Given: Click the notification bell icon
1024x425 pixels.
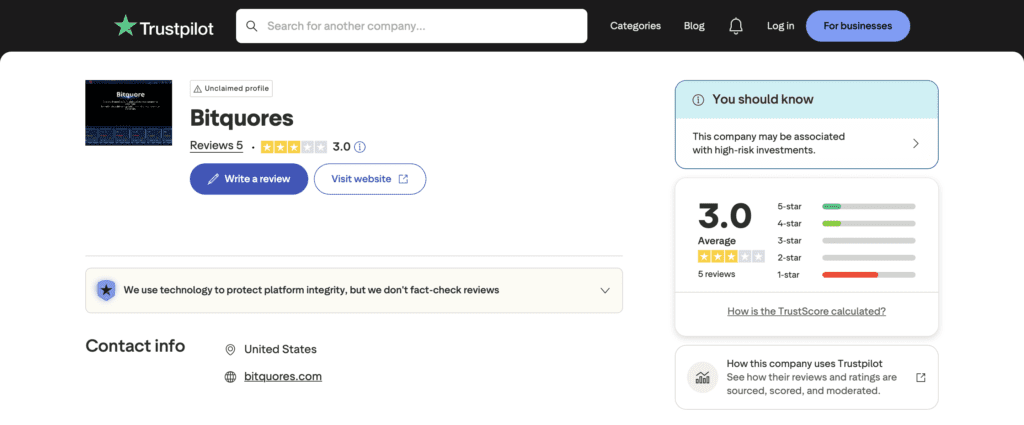Looking at the screenshot, I should 736,26.
